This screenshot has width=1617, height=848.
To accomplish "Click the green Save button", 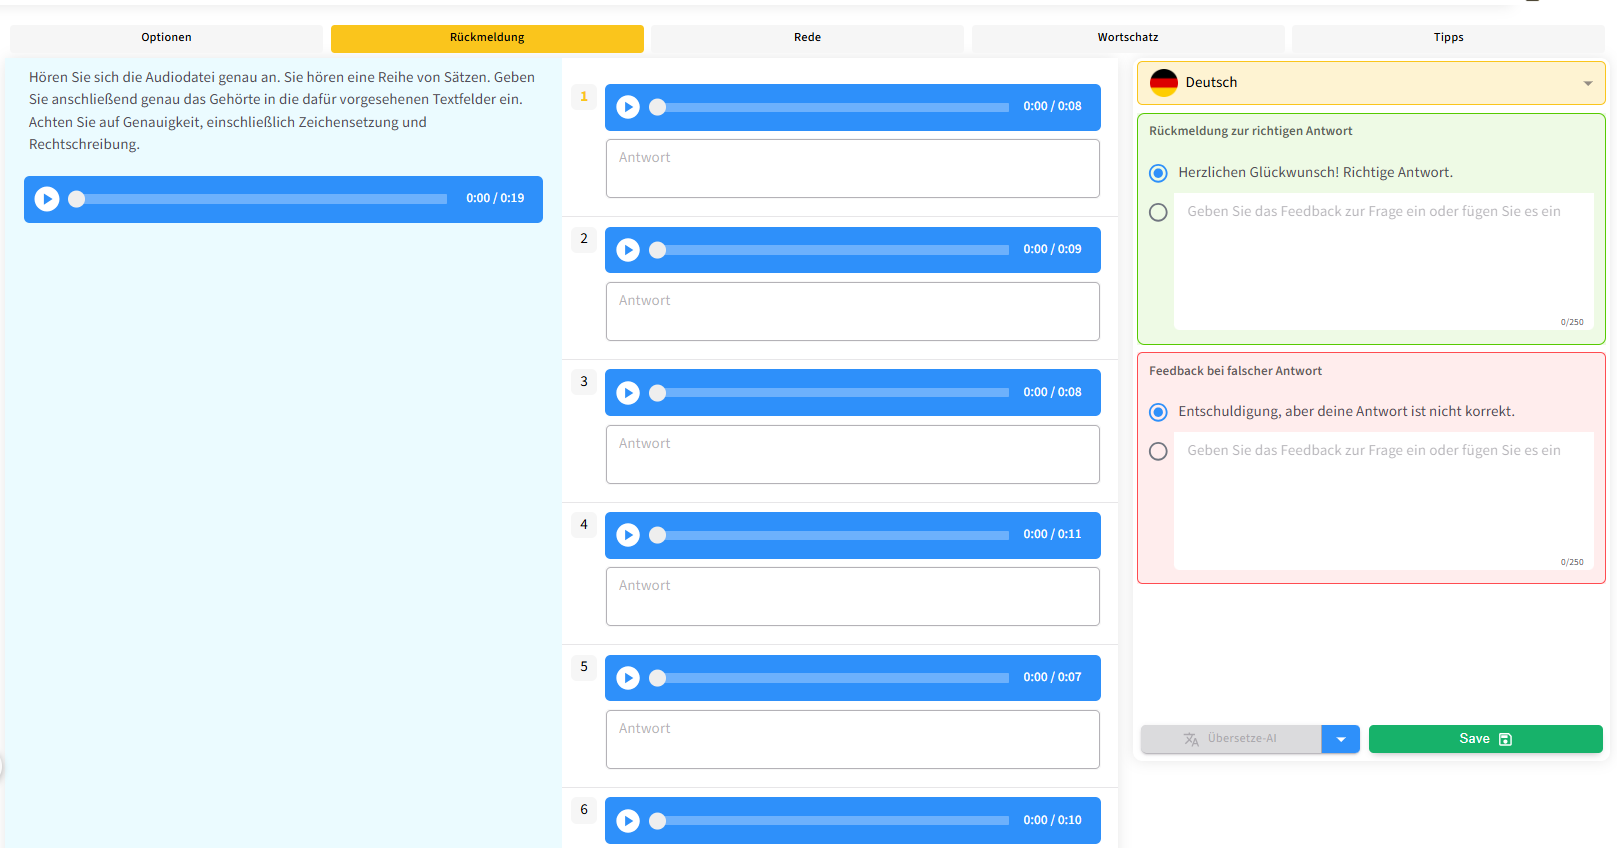I will [x=1485, y=739].
